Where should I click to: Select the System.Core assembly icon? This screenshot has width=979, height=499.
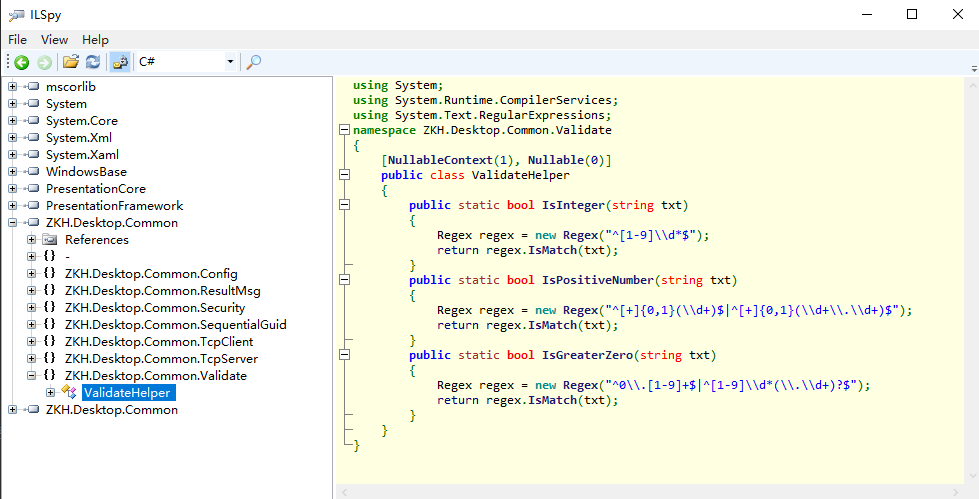point(32,121)
